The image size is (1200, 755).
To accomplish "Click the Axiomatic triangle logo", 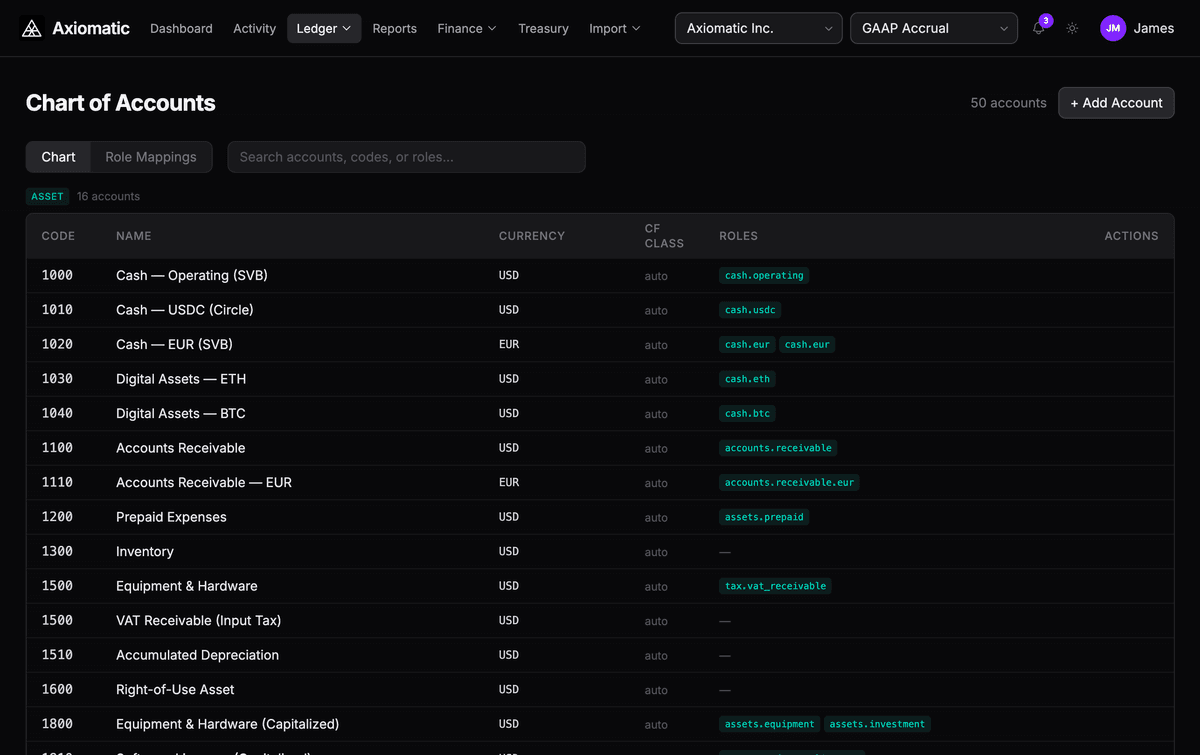I will pyautogui.click(x=29, y=28).
